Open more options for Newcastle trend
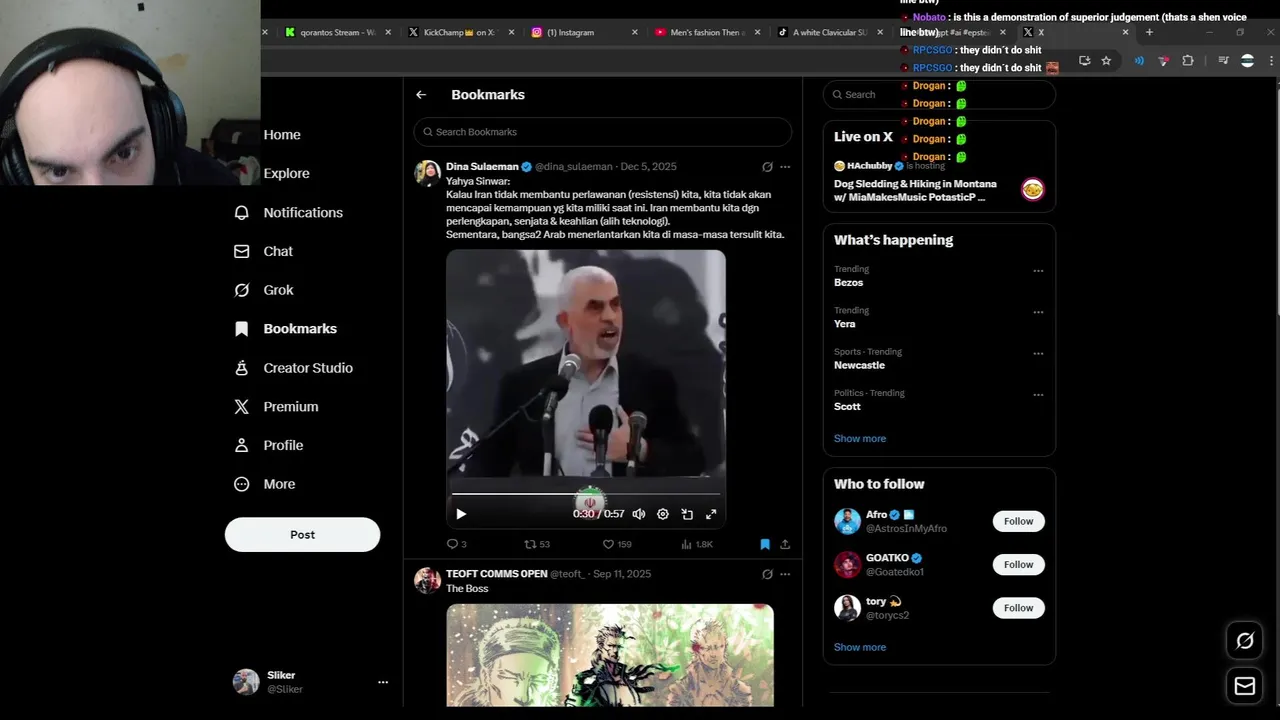 coord(1038,353)
